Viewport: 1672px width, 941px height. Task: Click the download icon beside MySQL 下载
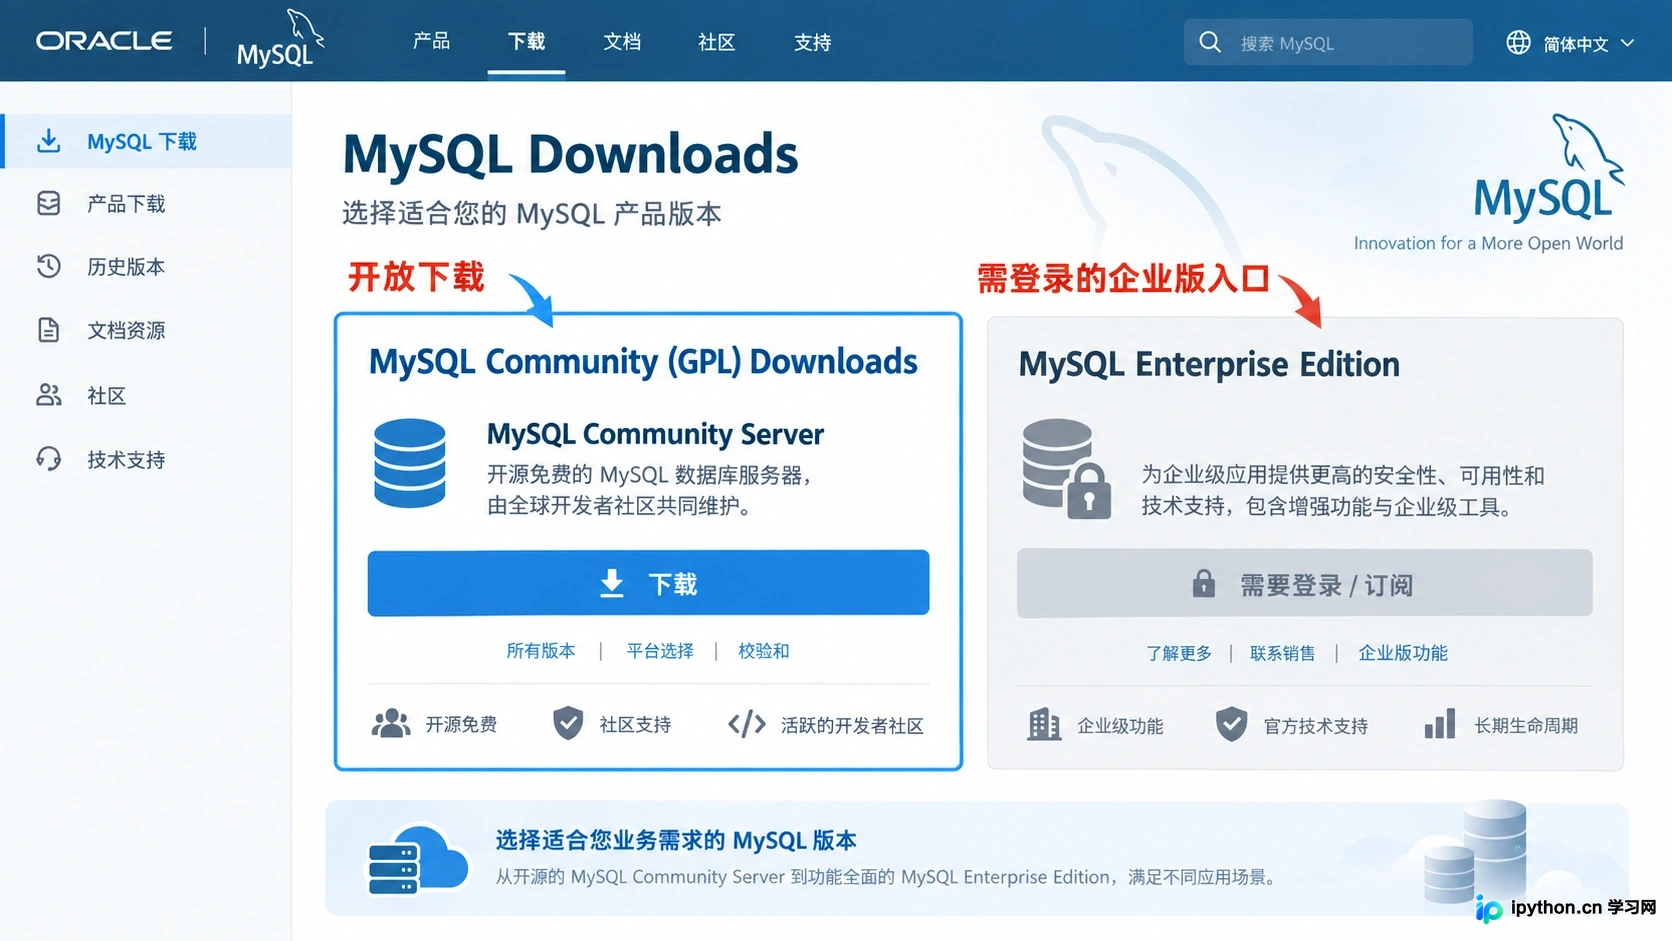pyautogui.click(x=48, y=141)
